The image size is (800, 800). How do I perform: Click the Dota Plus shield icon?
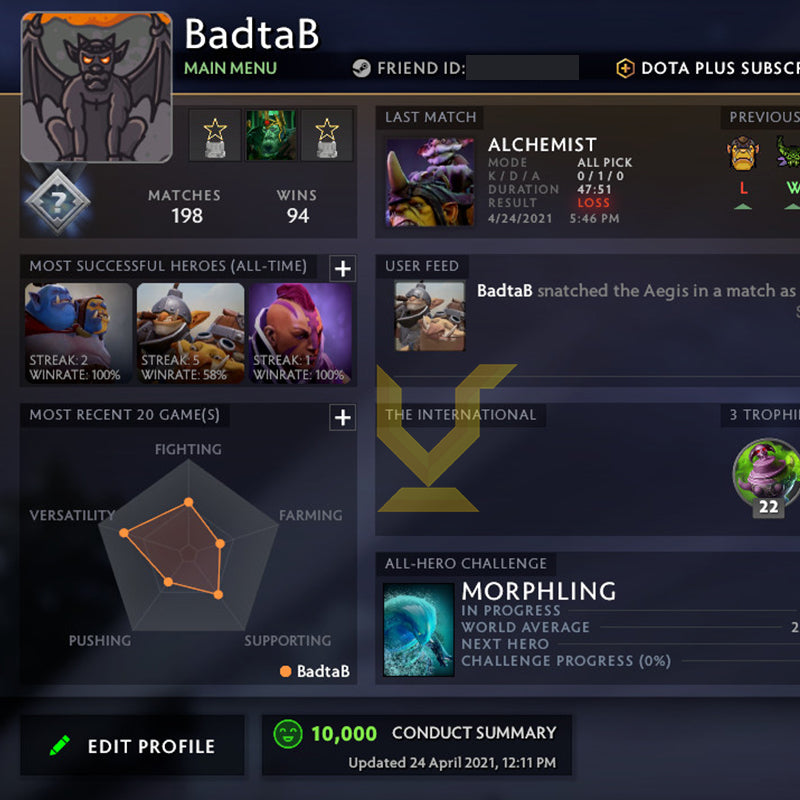pos(626,68)
